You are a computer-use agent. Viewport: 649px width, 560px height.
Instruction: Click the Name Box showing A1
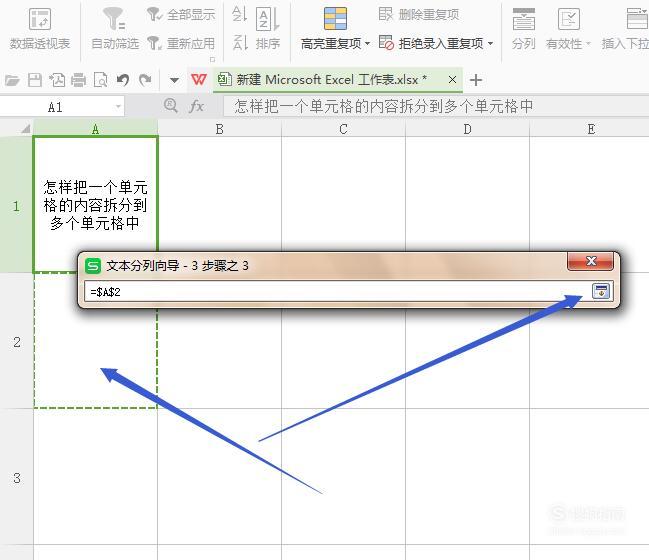coord(55,107)
